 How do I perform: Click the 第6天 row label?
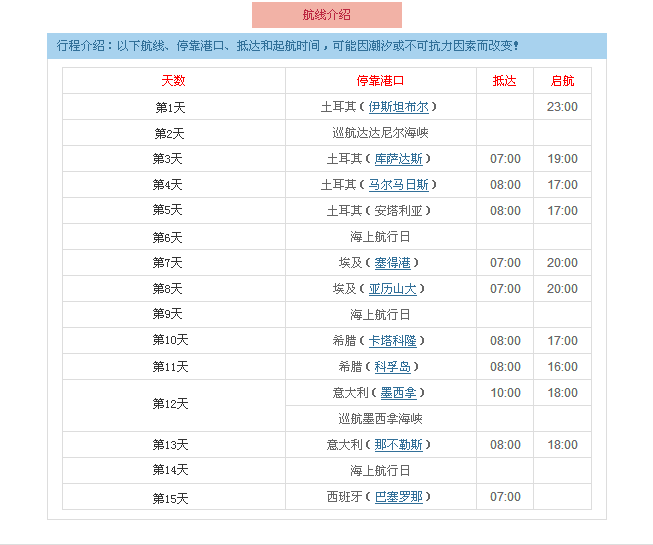click(x=167, y=237)
